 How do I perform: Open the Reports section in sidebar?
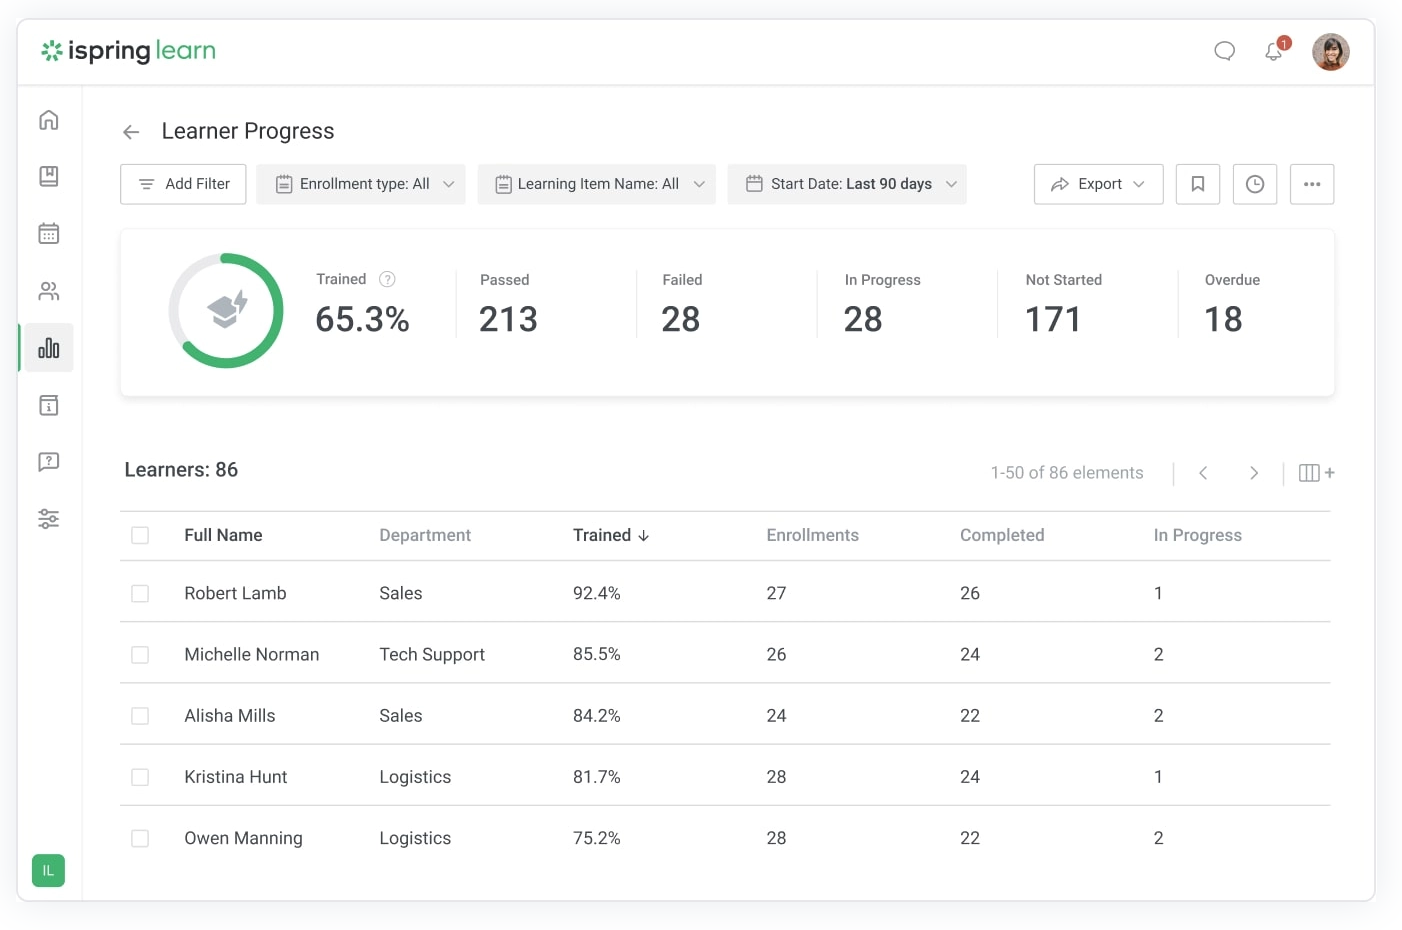click(x=49, y=348)
